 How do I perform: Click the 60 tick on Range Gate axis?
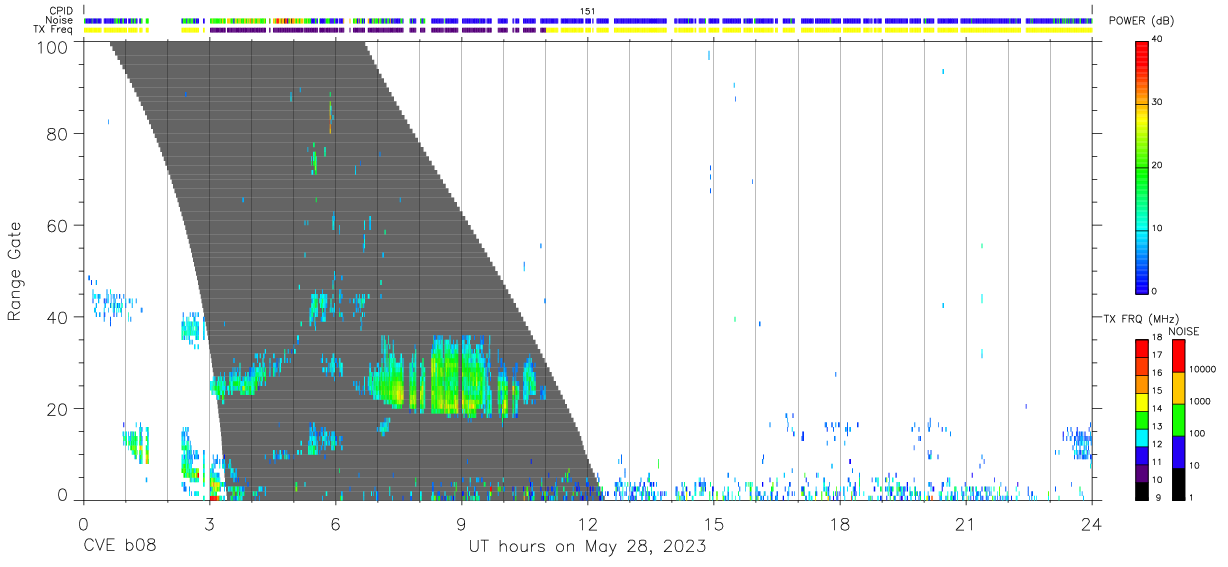point(59,225)
